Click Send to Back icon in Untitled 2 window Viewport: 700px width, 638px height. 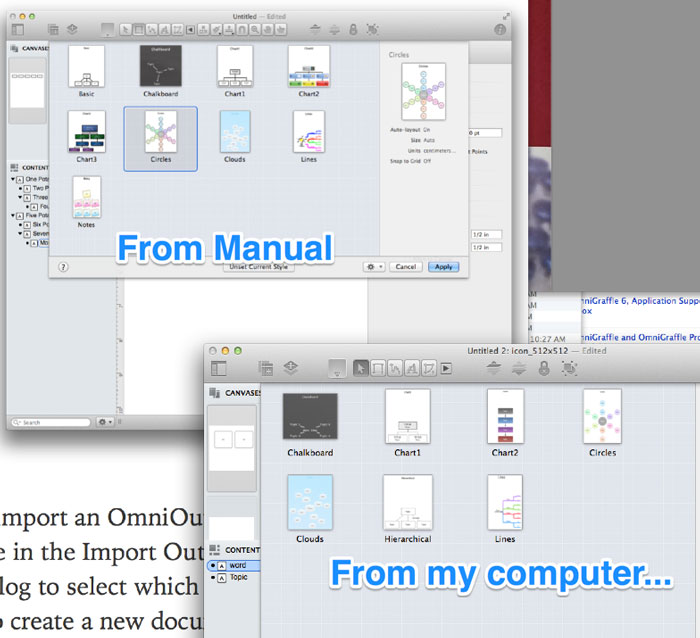click(x=518, y=368)
